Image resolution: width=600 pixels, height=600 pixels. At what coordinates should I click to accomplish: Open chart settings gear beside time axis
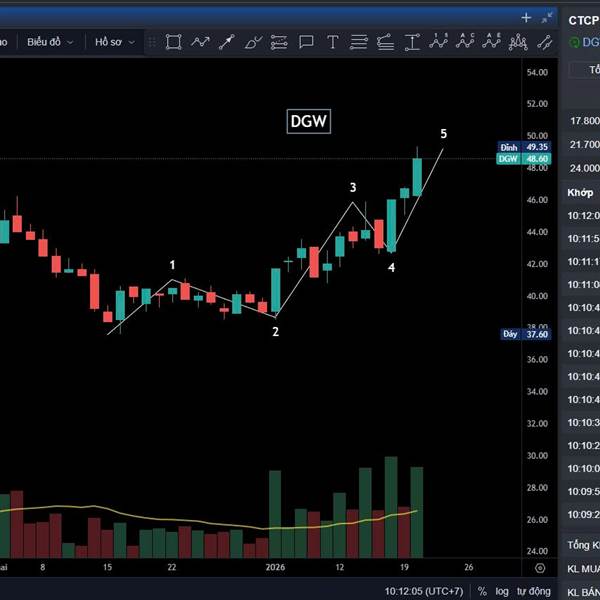[540, 568]
